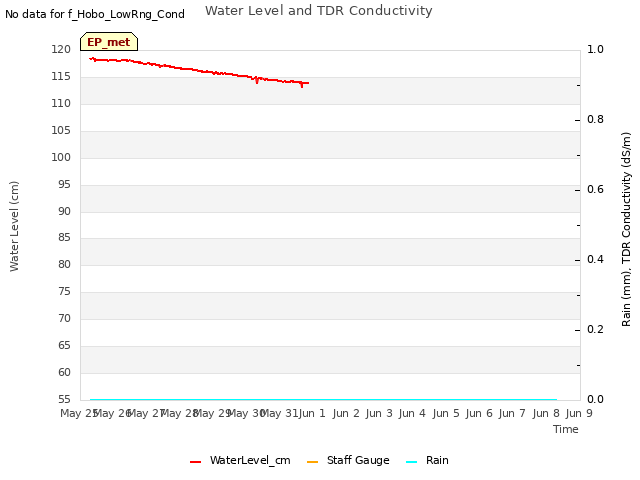The width and height of the screenshot is (640, 480).
Task: Click the 115 water level tick label
Action: pos(61,76)
